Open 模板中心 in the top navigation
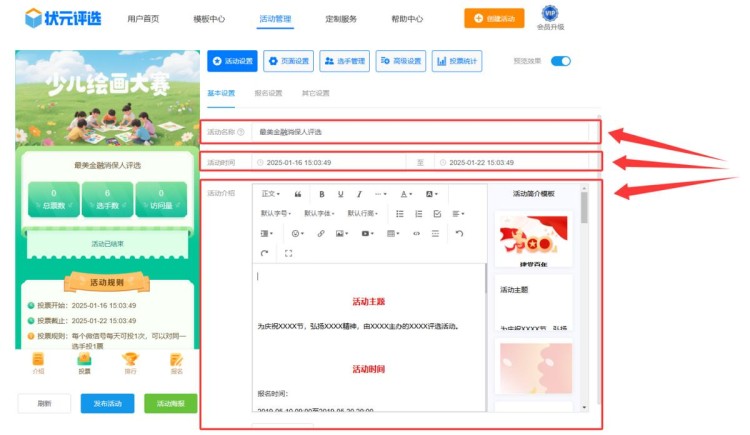The height and width of the screenshot is (435, 750). (209, 19)
